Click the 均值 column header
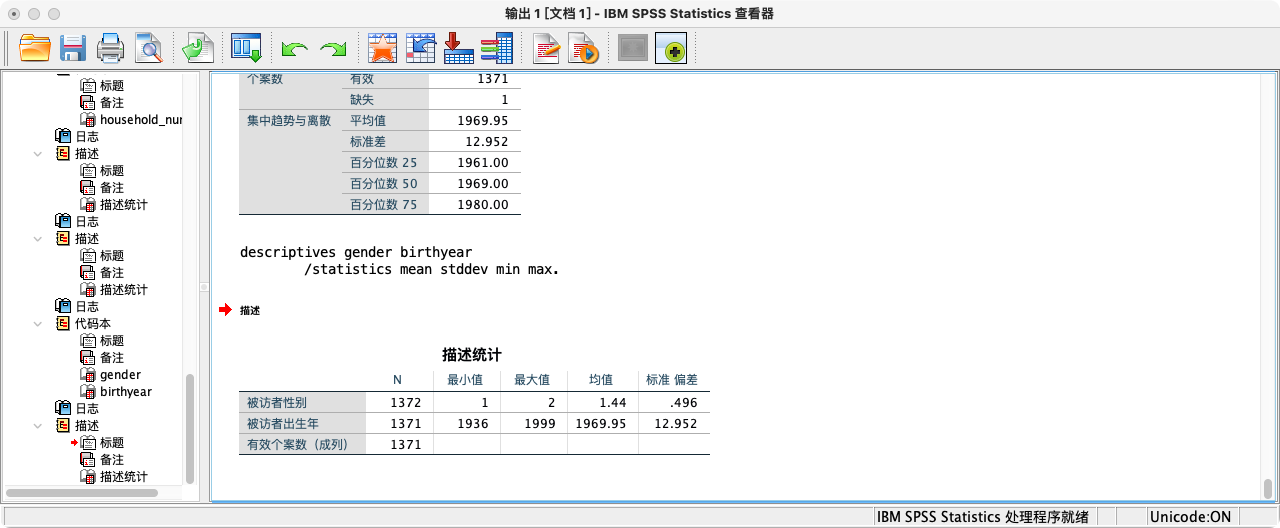The width and height of the screenshot is (1280, 528). (x=600, y=380)
